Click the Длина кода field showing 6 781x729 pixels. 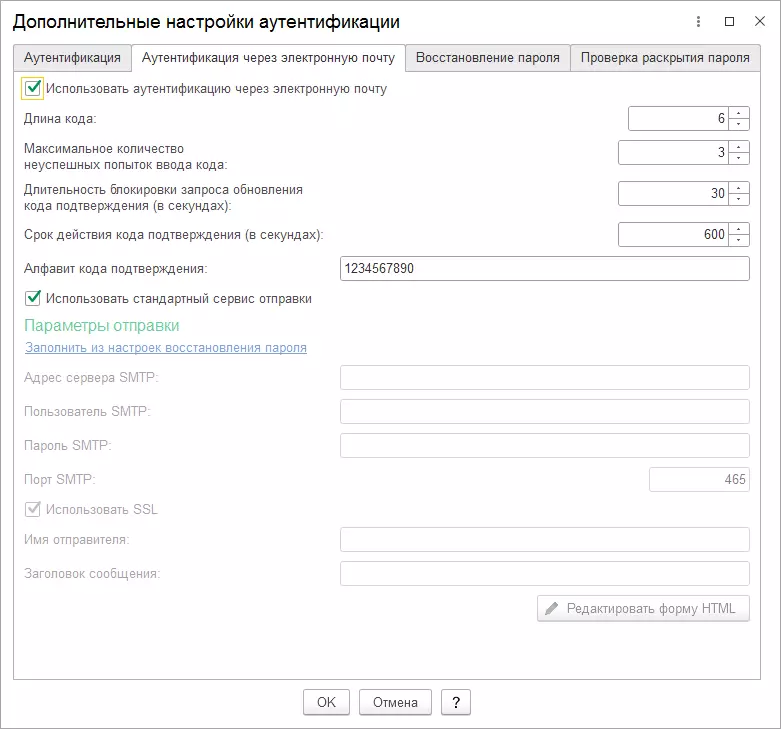(x=678, y=119)
